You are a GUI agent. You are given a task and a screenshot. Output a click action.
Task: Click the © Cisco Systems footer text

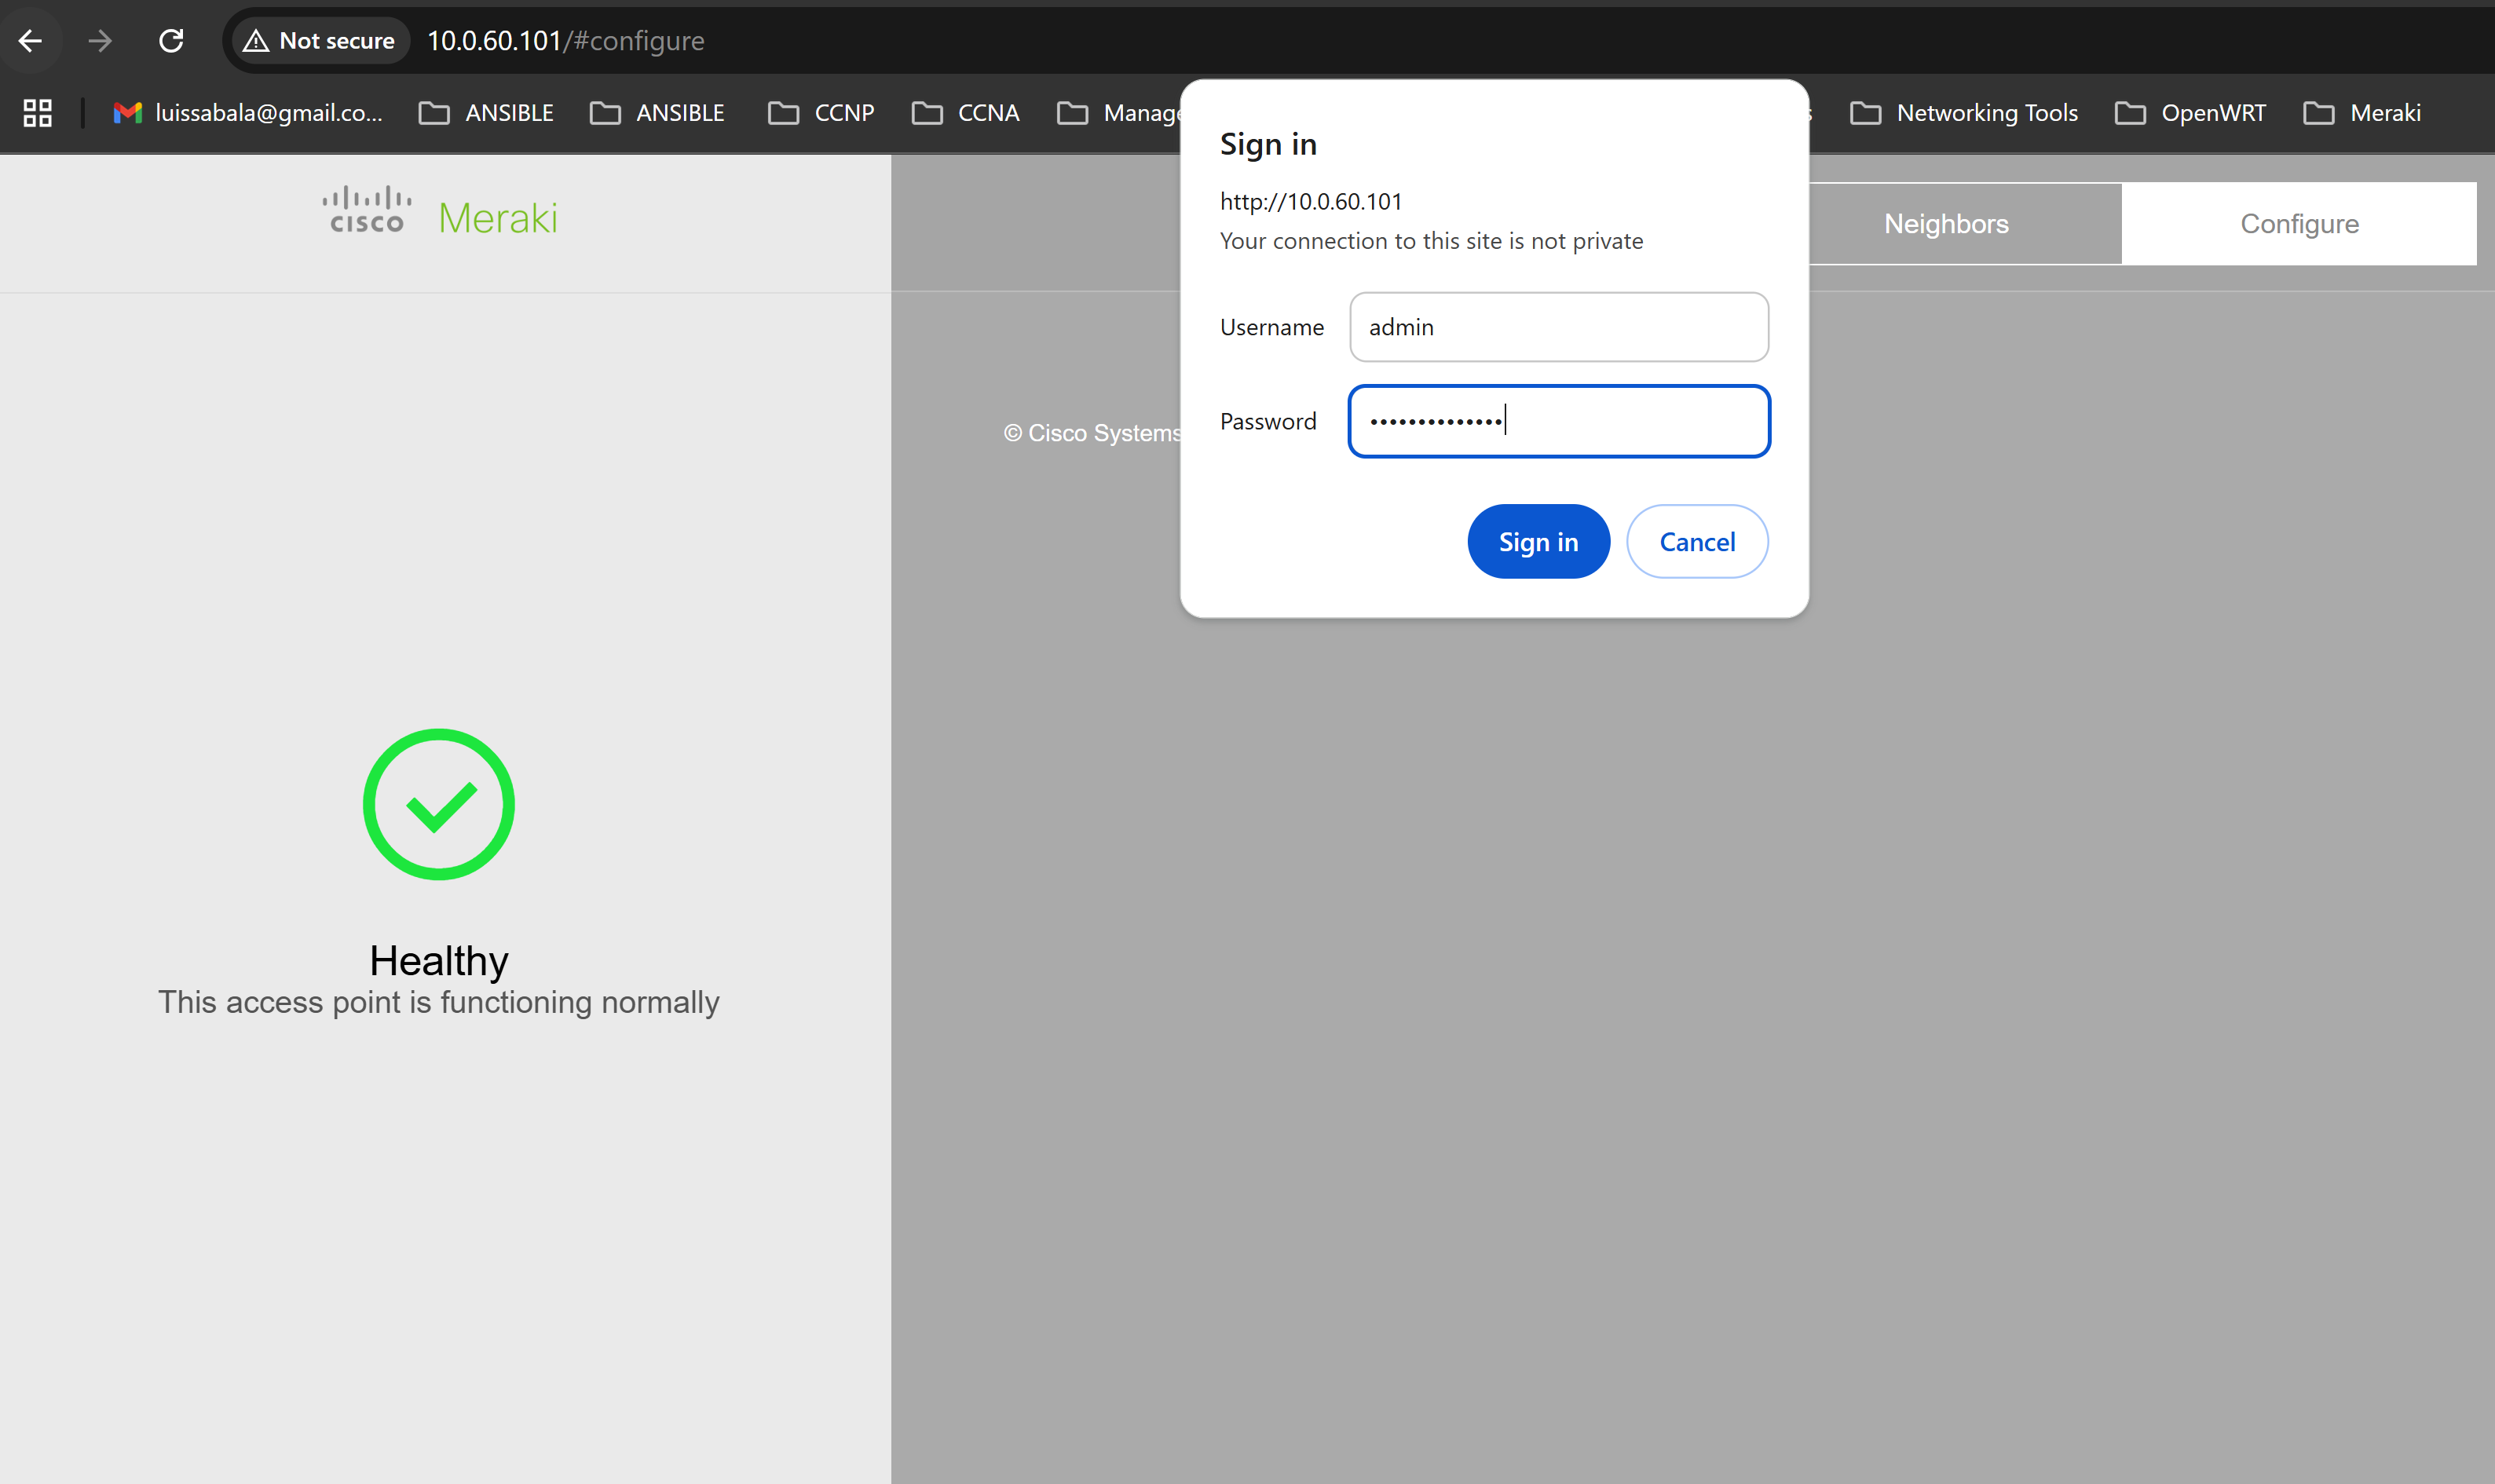click(1092, 433)
